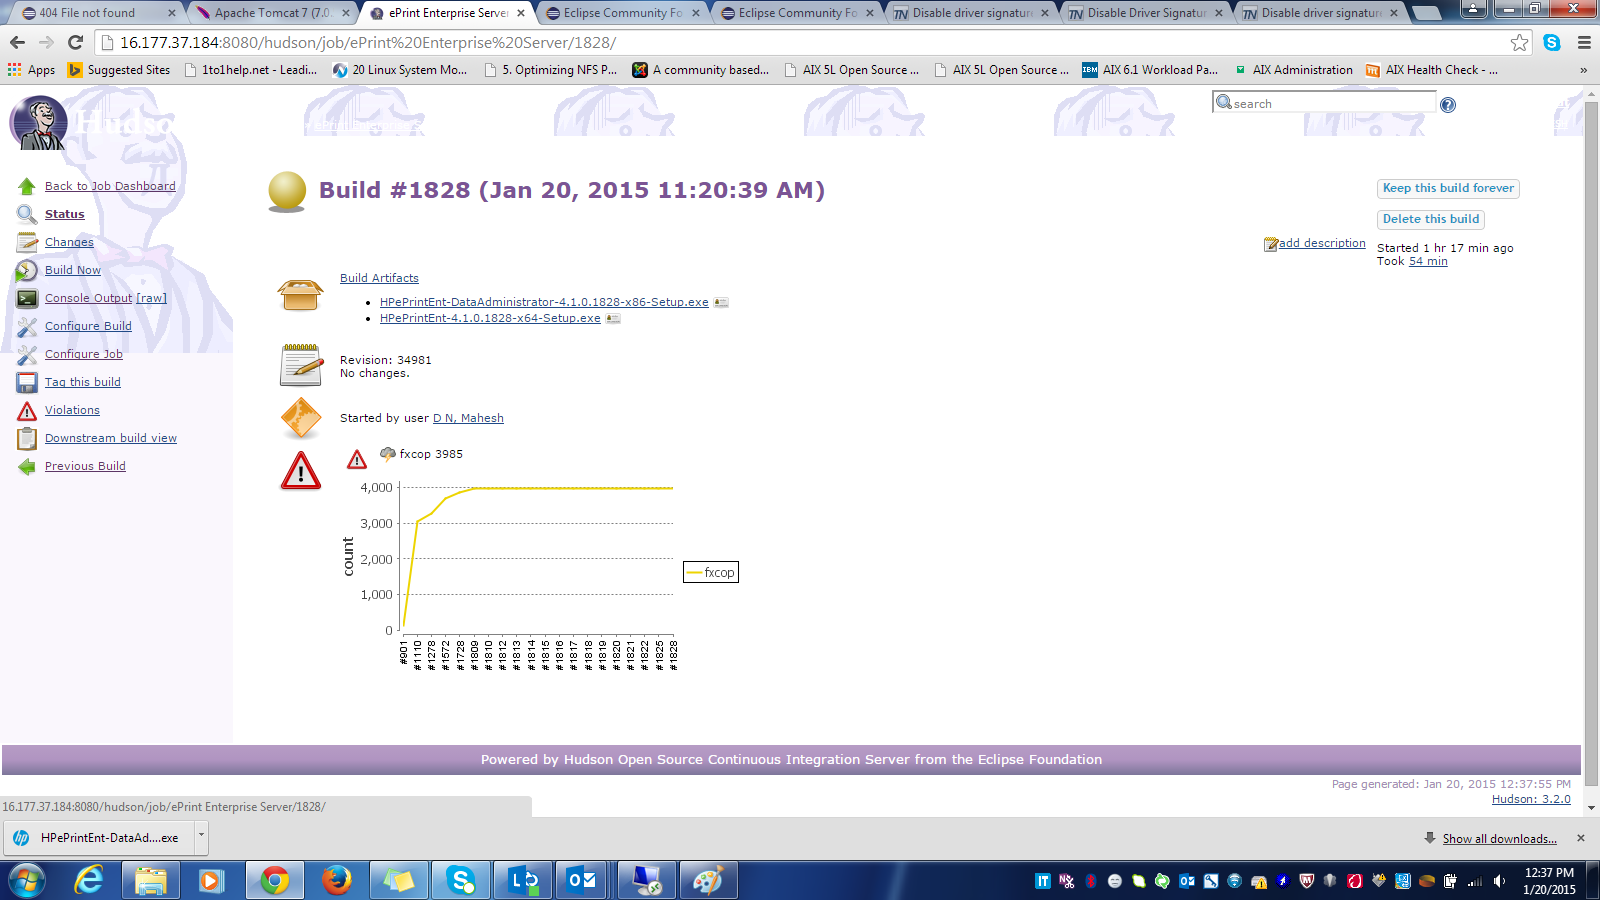Image resolution: width=1600 pixels, height=900 pixels.
Task: Click the volume speaker icon in system tray
Action: (x=1499, y=881)
